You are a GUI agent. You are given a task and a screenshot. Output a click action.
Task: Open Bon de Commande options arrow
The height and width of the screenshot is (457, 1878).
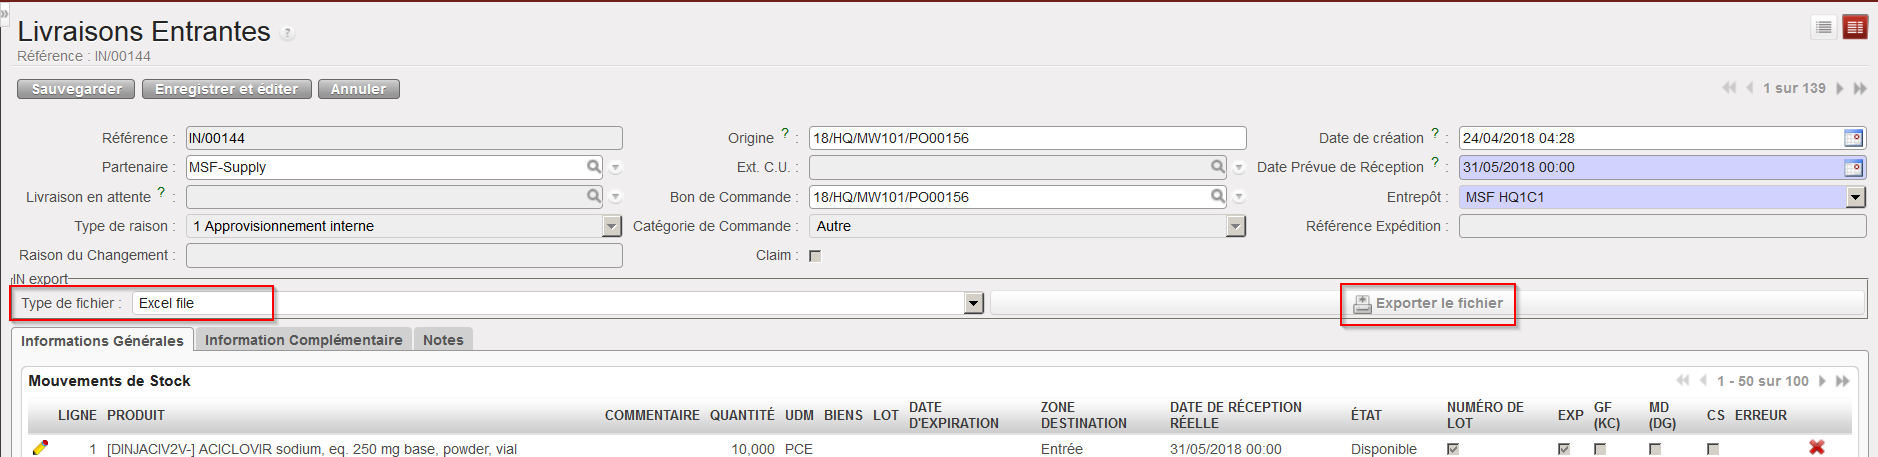click(1240, 198)
